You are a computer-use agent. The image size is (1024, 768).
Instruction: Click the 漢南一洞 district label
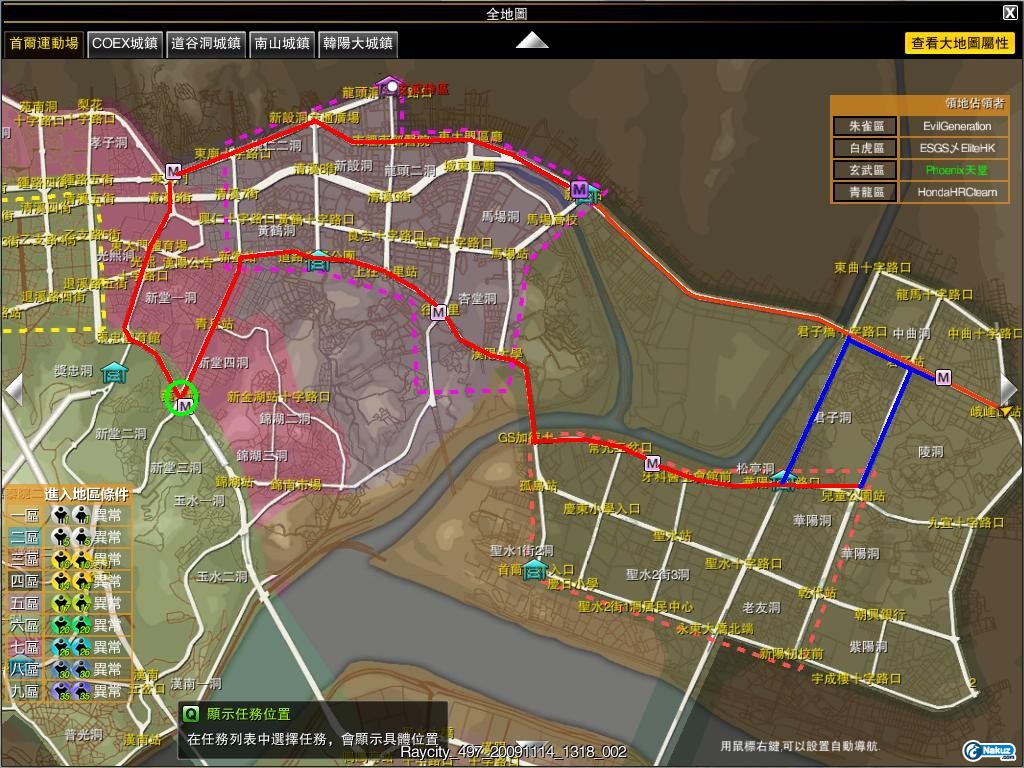[196, 684]
